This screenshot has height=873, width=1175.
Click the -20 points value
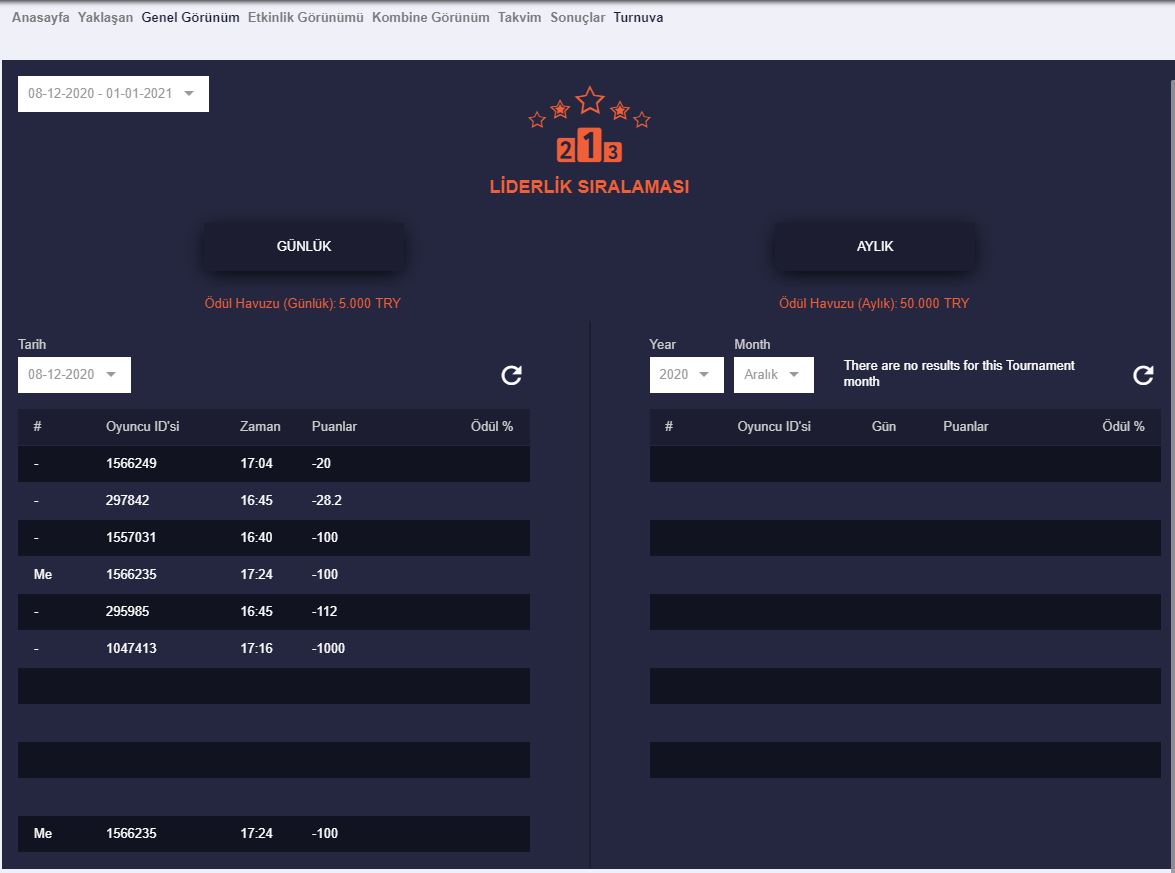pyautogui.click(x=321, y=464)
